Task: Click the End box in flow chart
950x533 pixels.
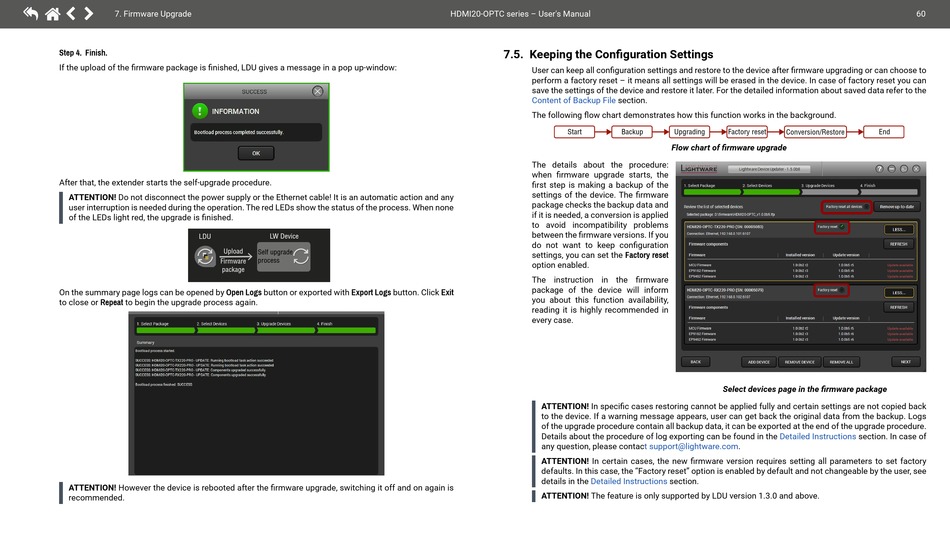Action: [x=884, y=132]
